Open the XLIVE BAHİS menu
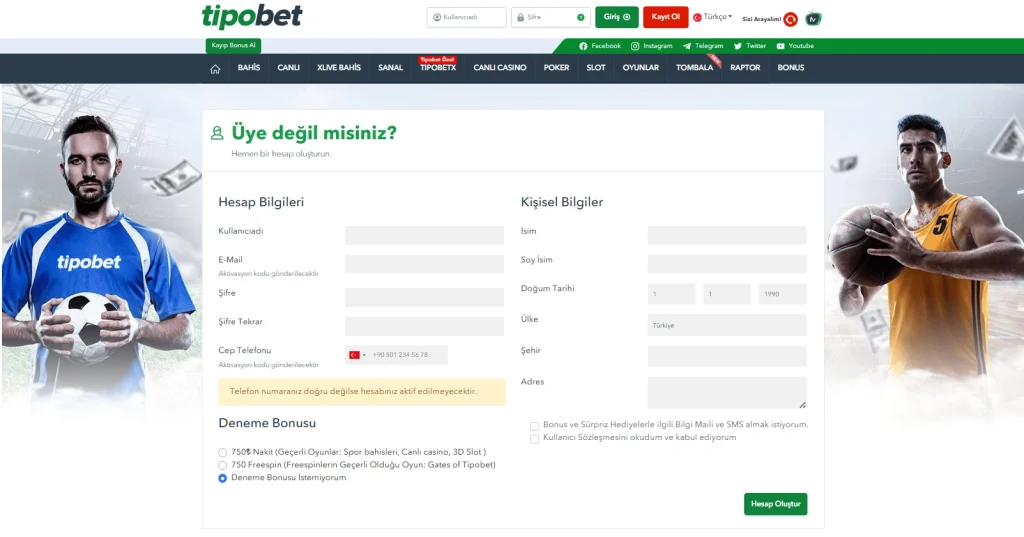 click(339, 68)
